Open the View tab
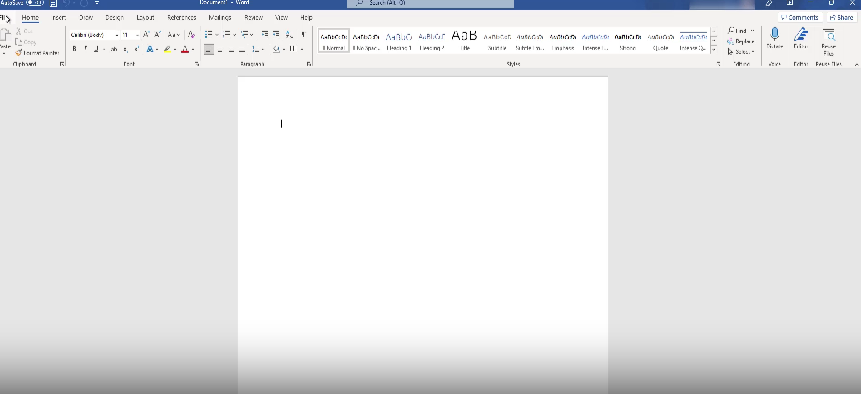The height and width of the screenshot is (394, 861). [281, 18]
